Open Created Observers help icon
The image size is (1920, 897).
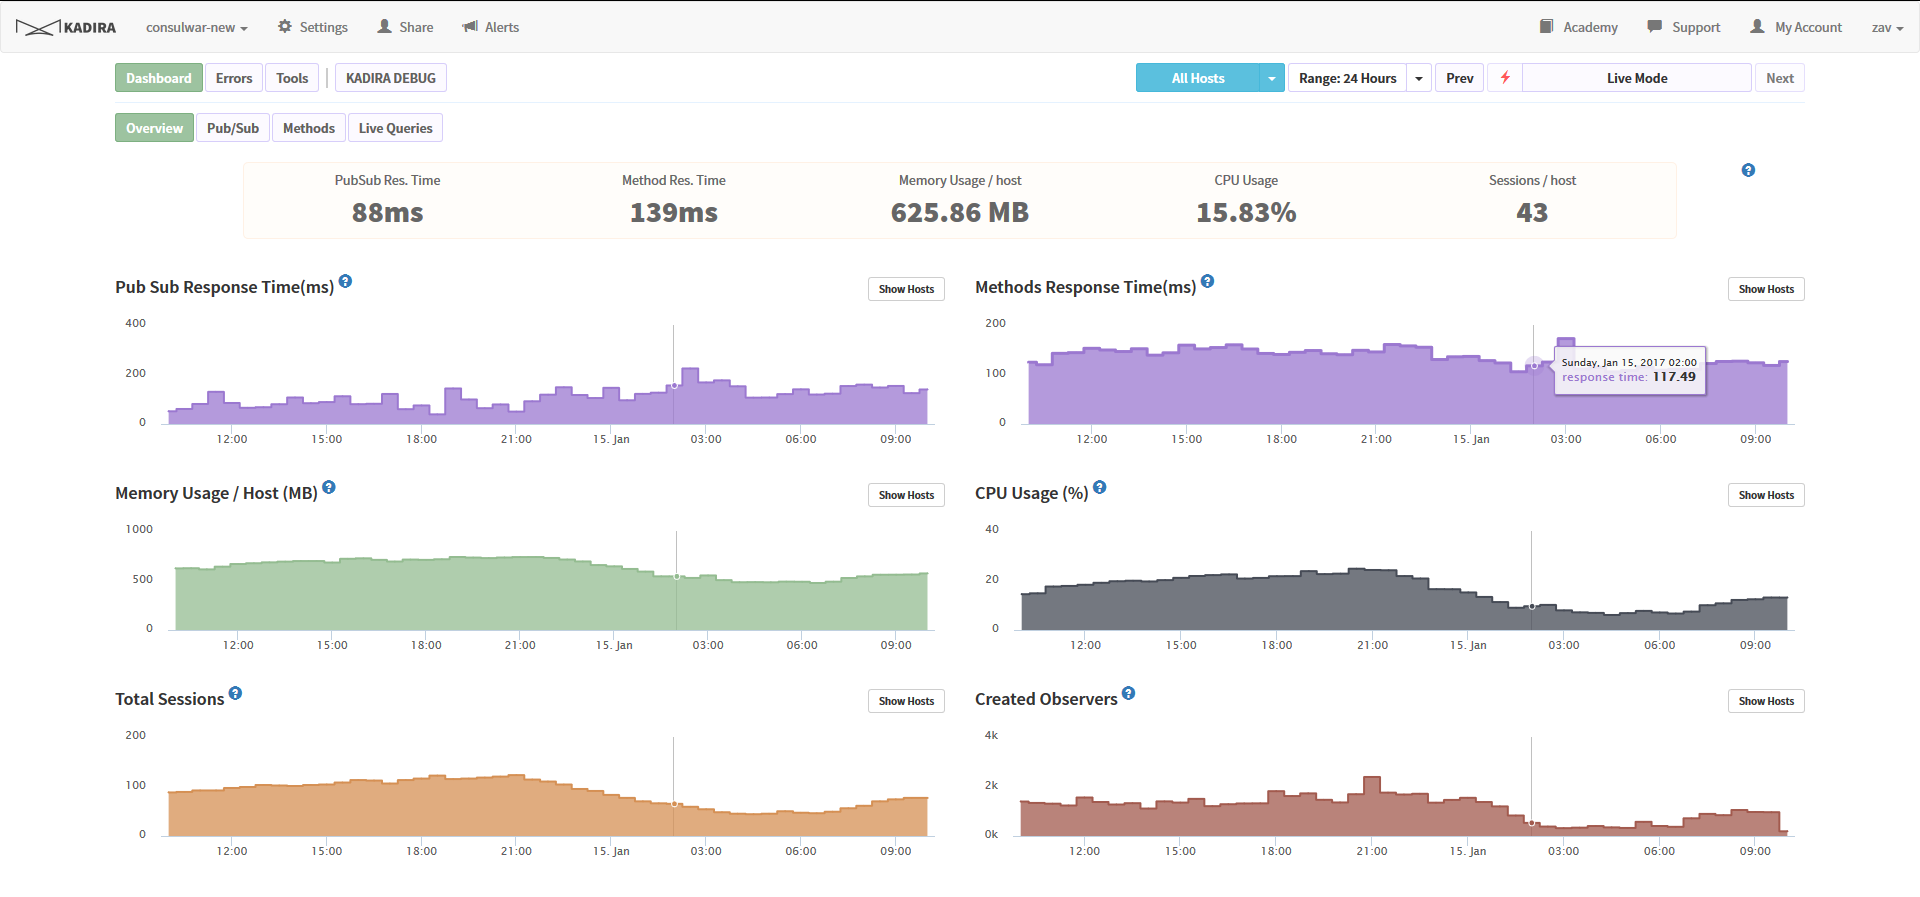tap(1128, 693)
